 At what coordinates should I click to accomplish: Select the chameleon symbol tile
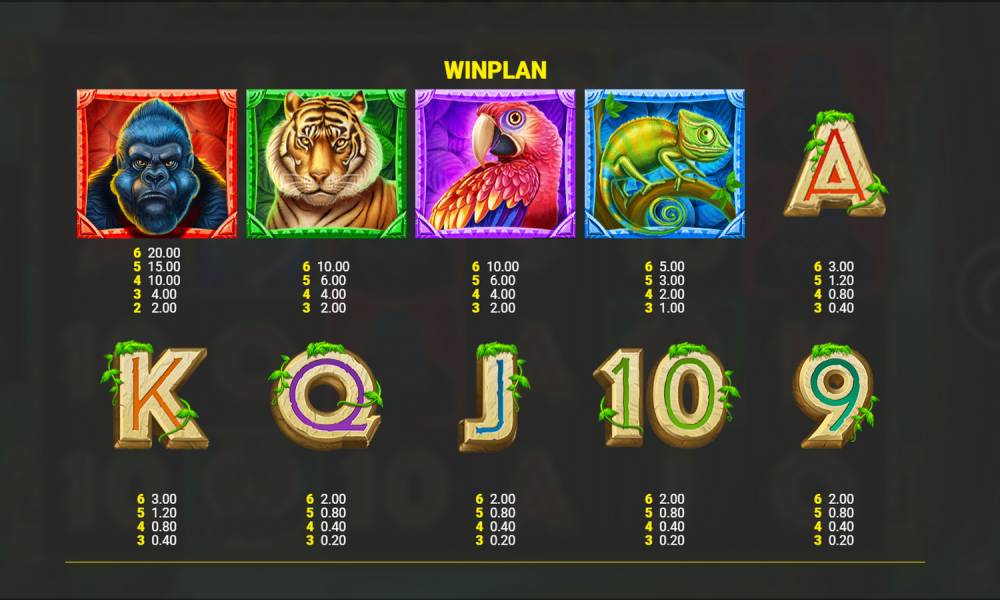click(x=665, y=163)
